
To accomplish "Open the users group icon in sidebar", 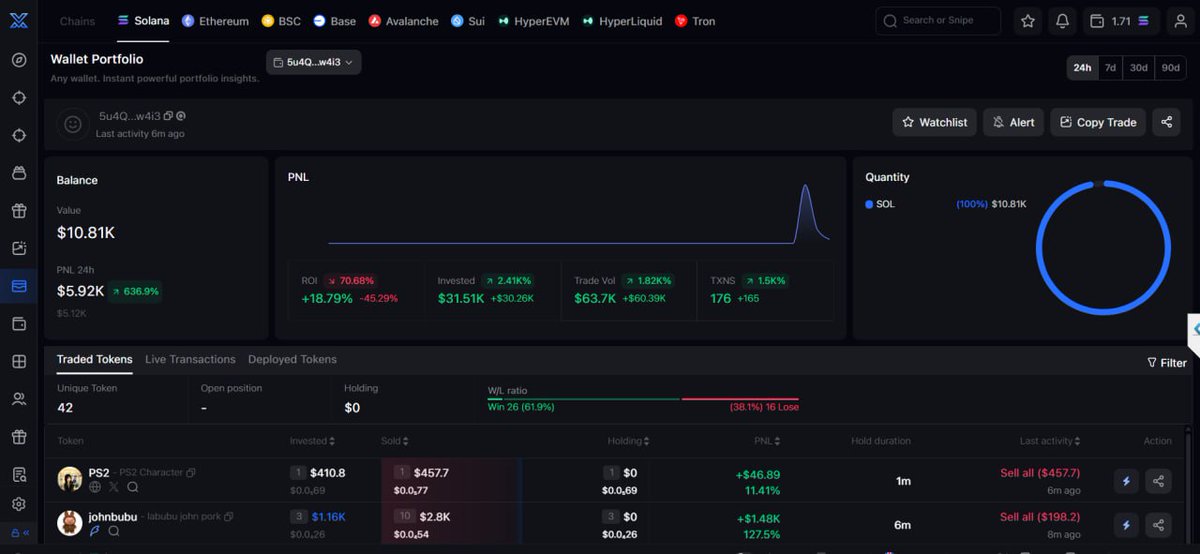I will point(19,399).
